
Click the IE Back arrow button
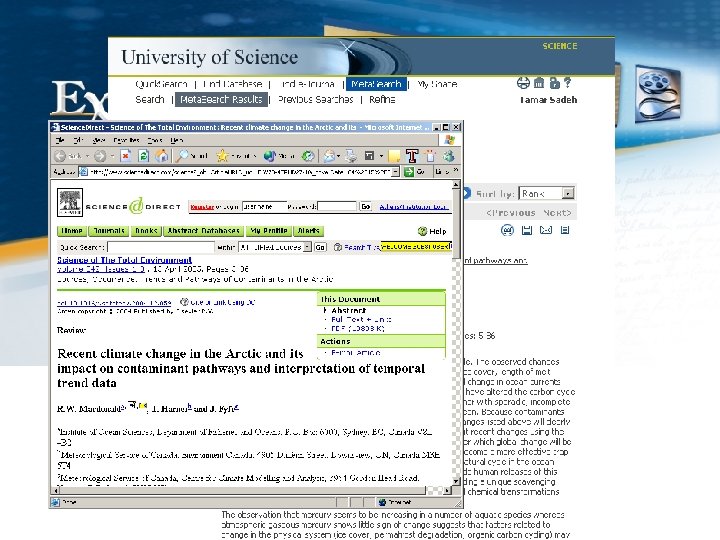(60, 156)
